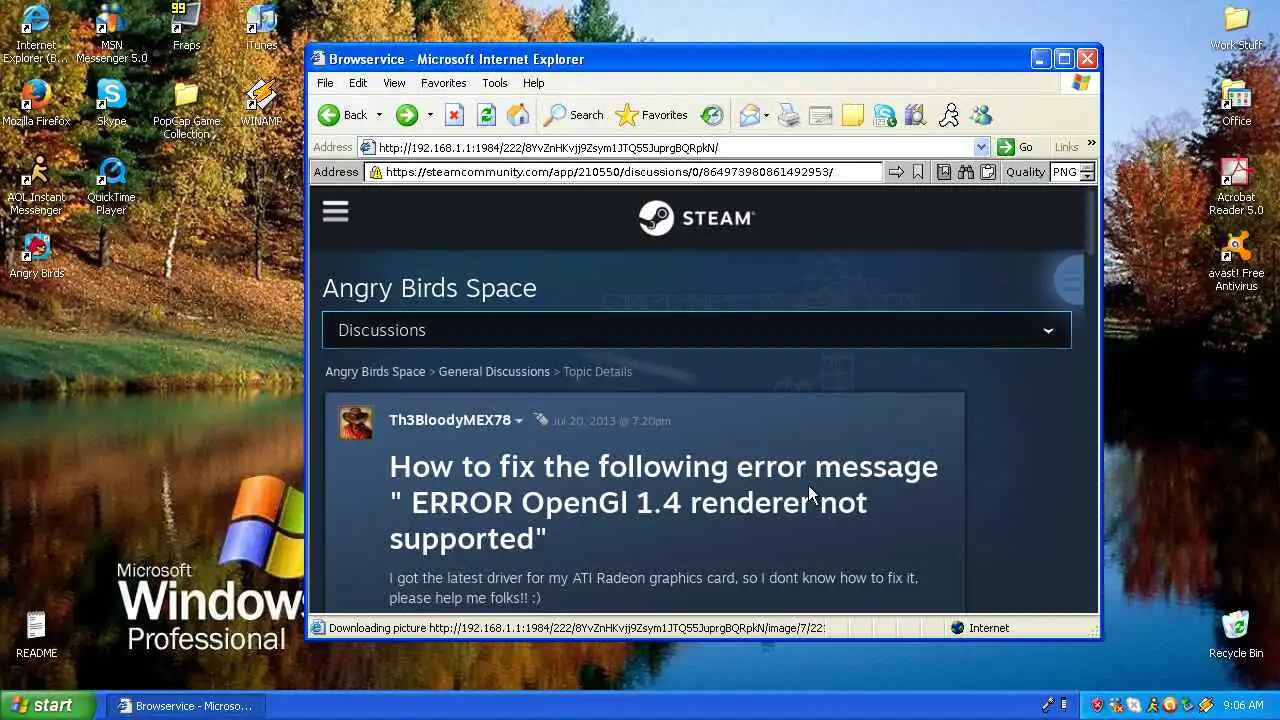
Task: Click the 192.168.1.1 Address bar field
Action: click(x=673, y=147)
